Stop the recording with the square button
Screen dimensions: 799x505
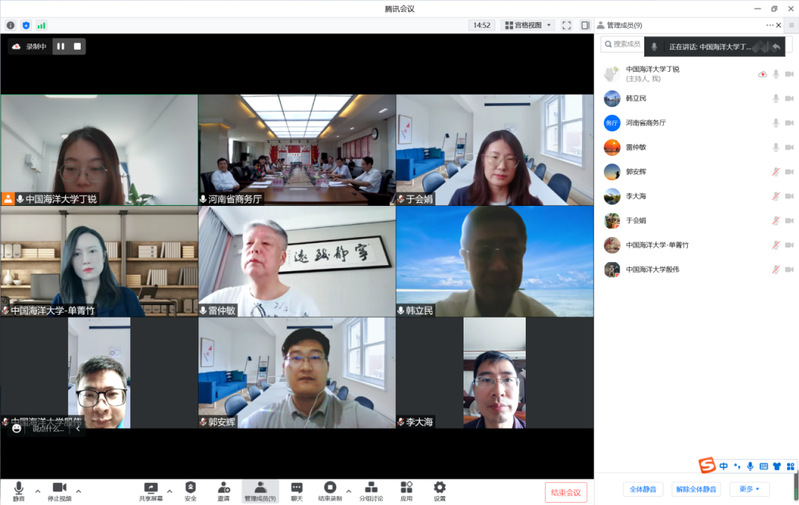click(x=77, y=46)
